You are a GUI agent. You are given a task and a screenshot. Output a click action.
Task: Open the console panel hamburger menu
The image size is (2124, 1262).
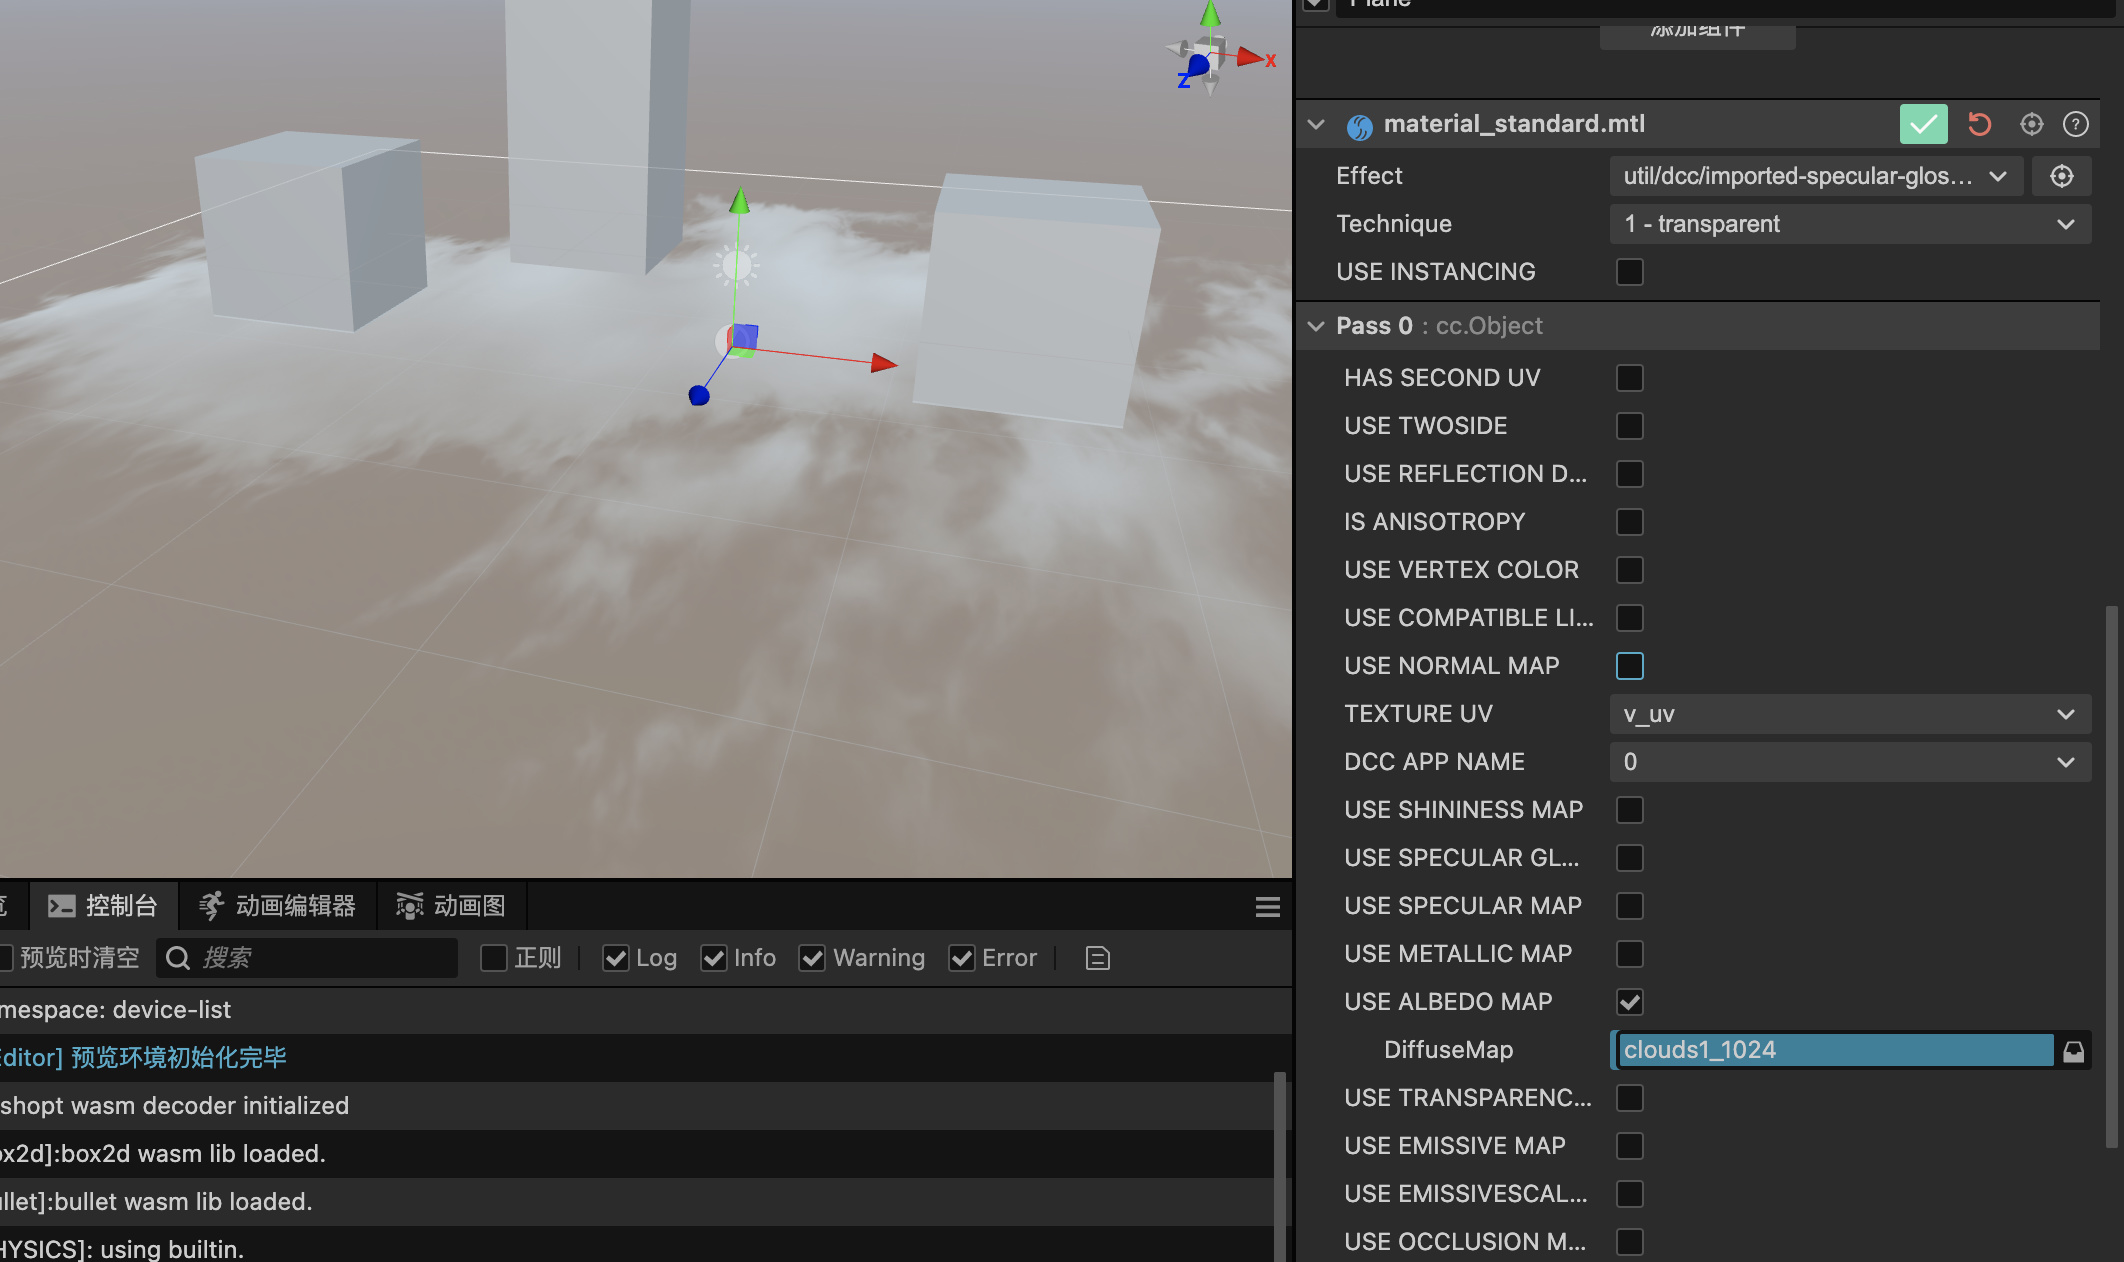(x=1267, y=907)
